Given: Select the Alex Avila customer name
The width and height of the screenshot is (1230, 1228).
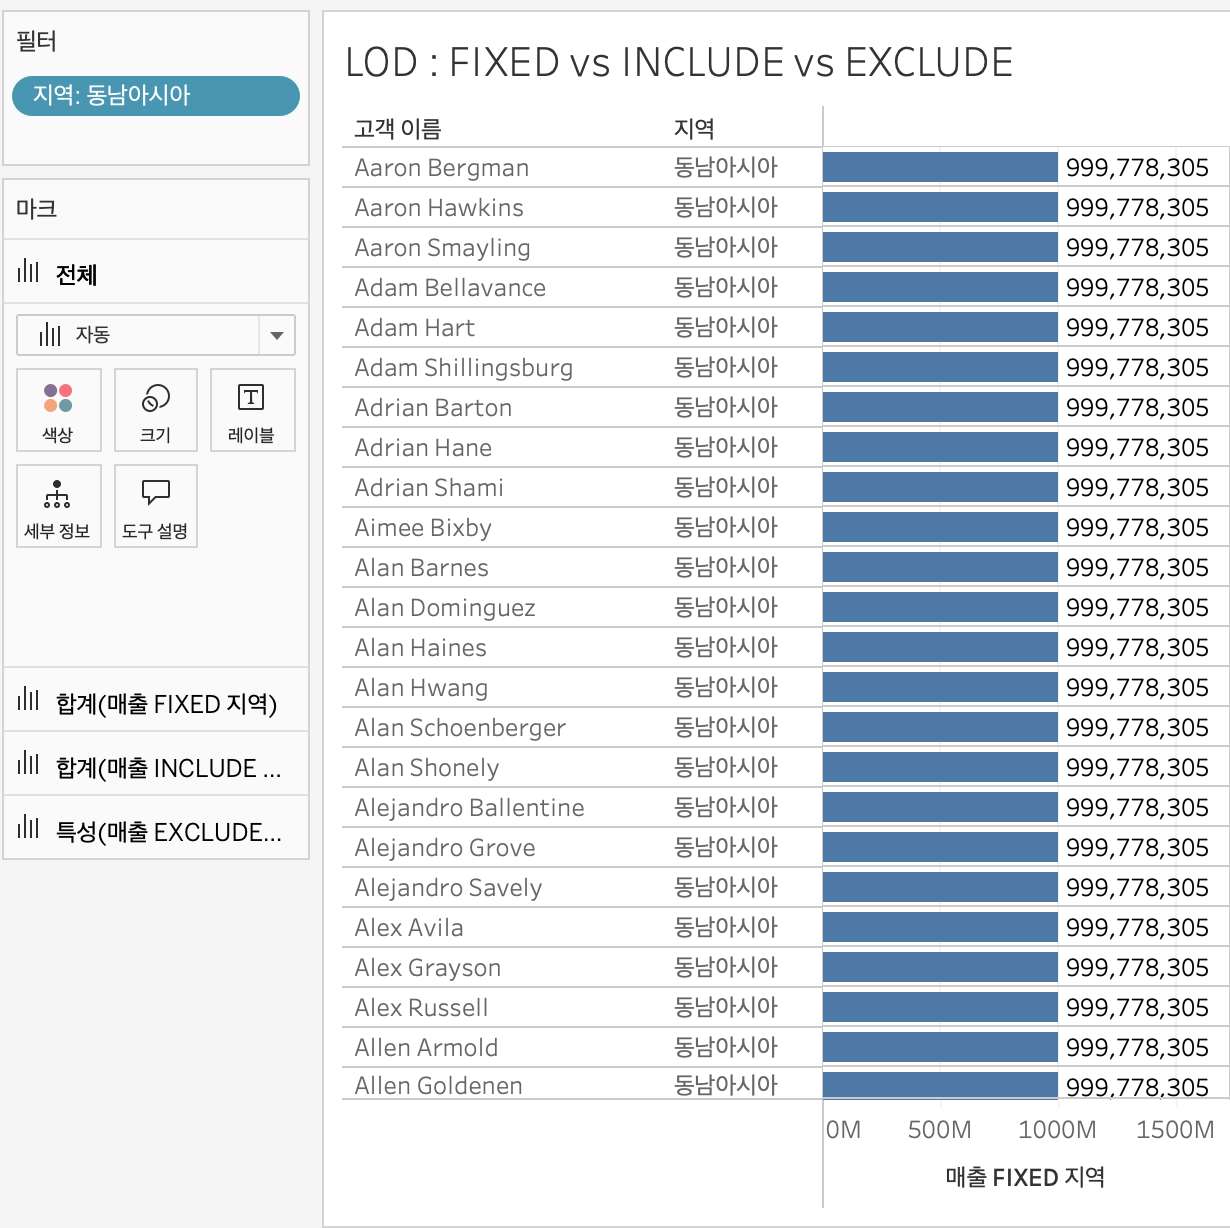Looking at the screenshot, I should pos(409,928).
